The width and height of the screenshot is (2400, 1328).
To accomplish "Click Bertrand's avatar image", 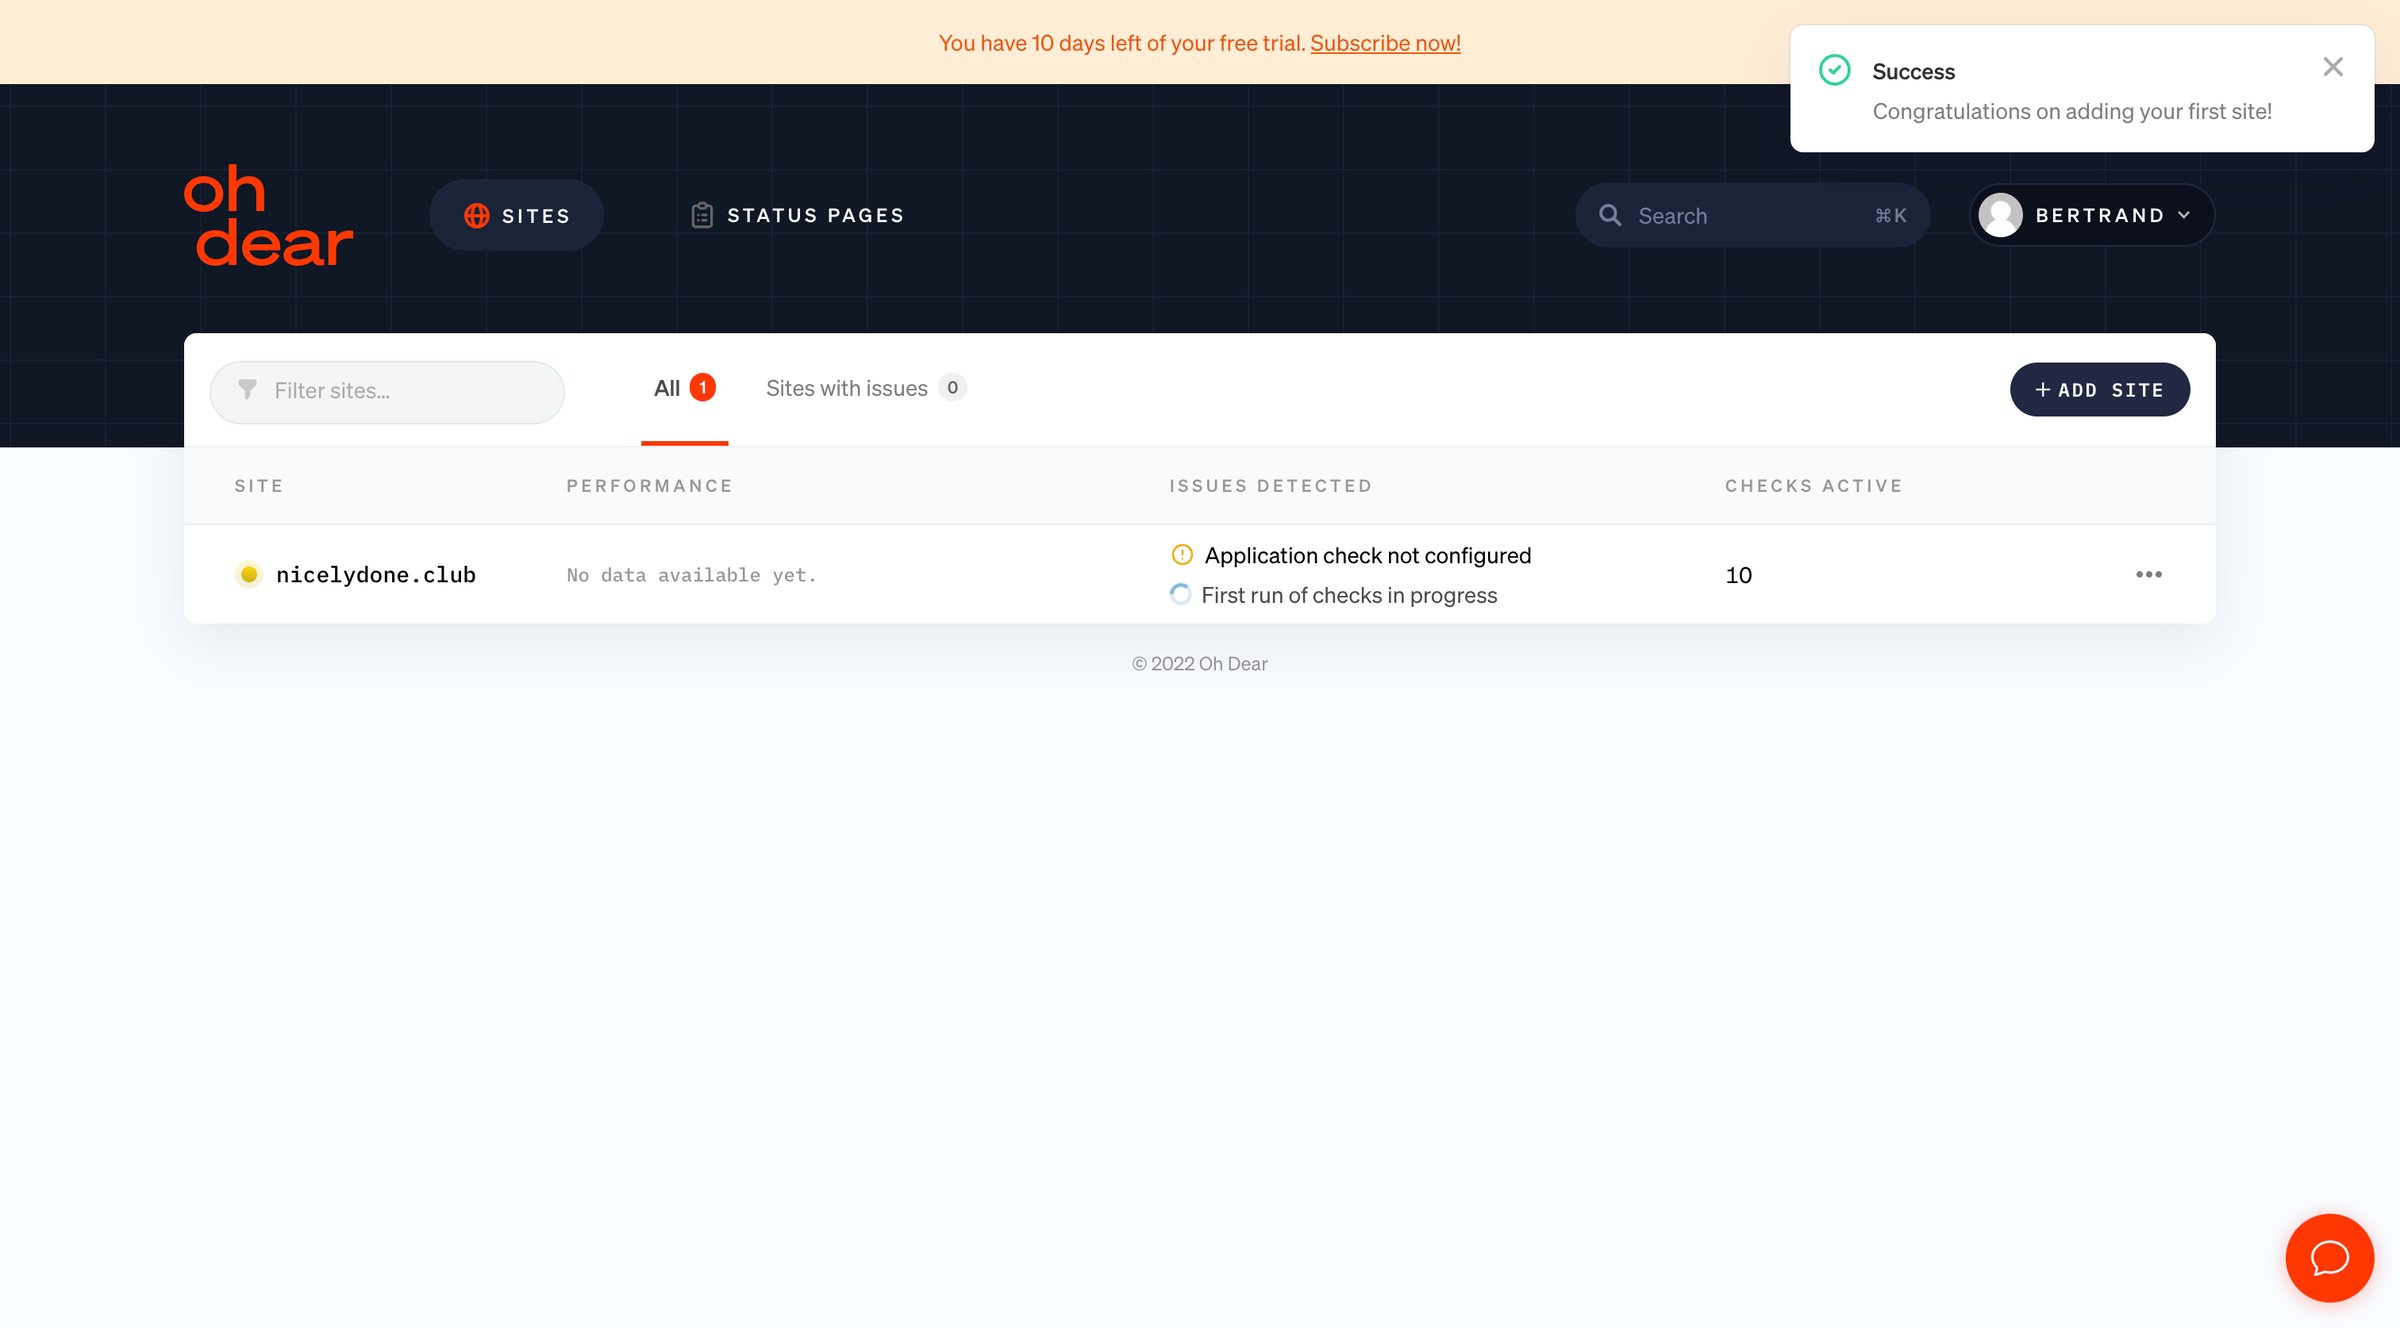I will (2001, 215).
